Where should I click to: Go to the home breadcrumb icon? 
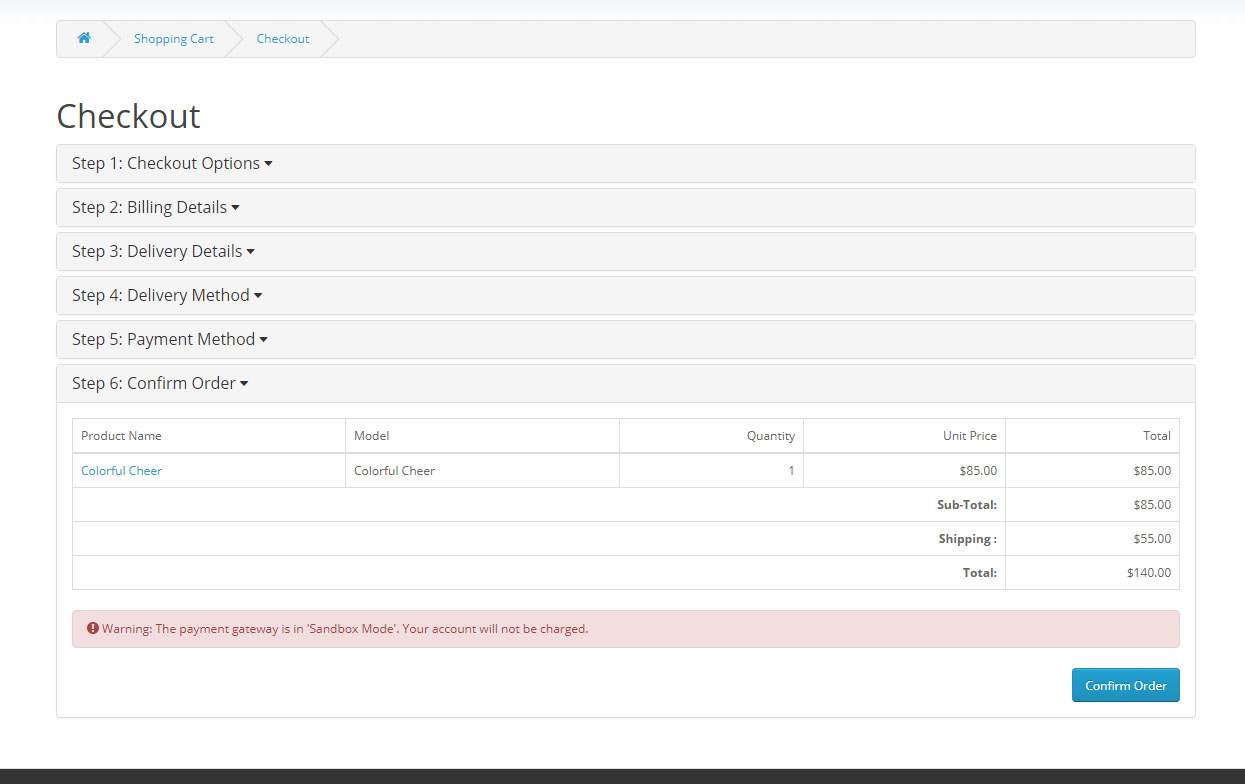tap(84, 38)
